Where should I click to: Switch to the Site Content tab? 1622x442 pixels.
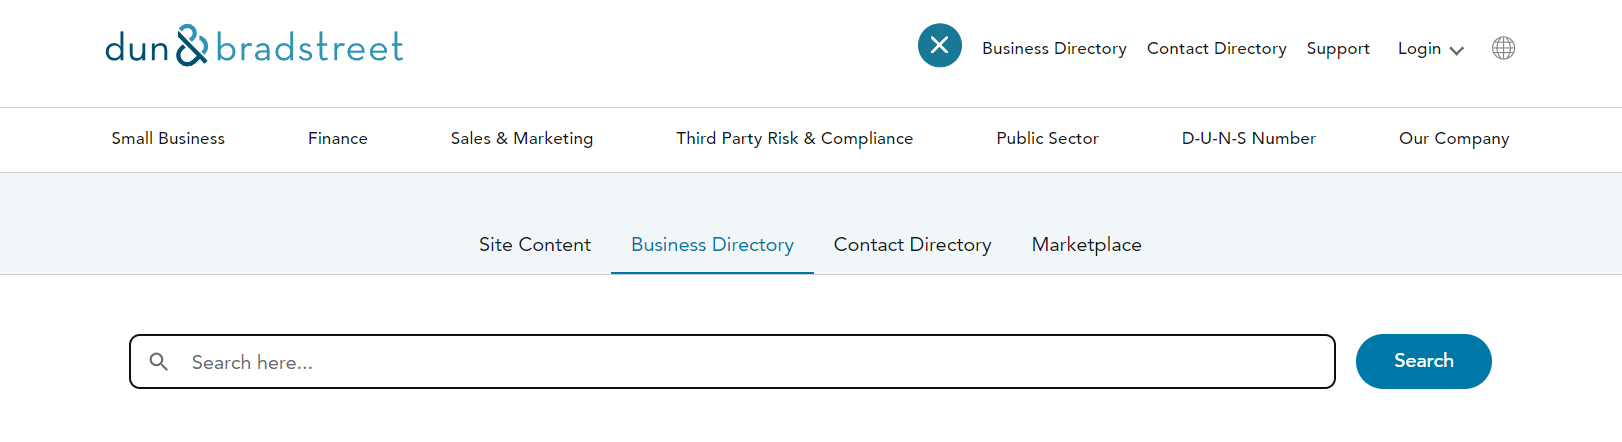535,244
